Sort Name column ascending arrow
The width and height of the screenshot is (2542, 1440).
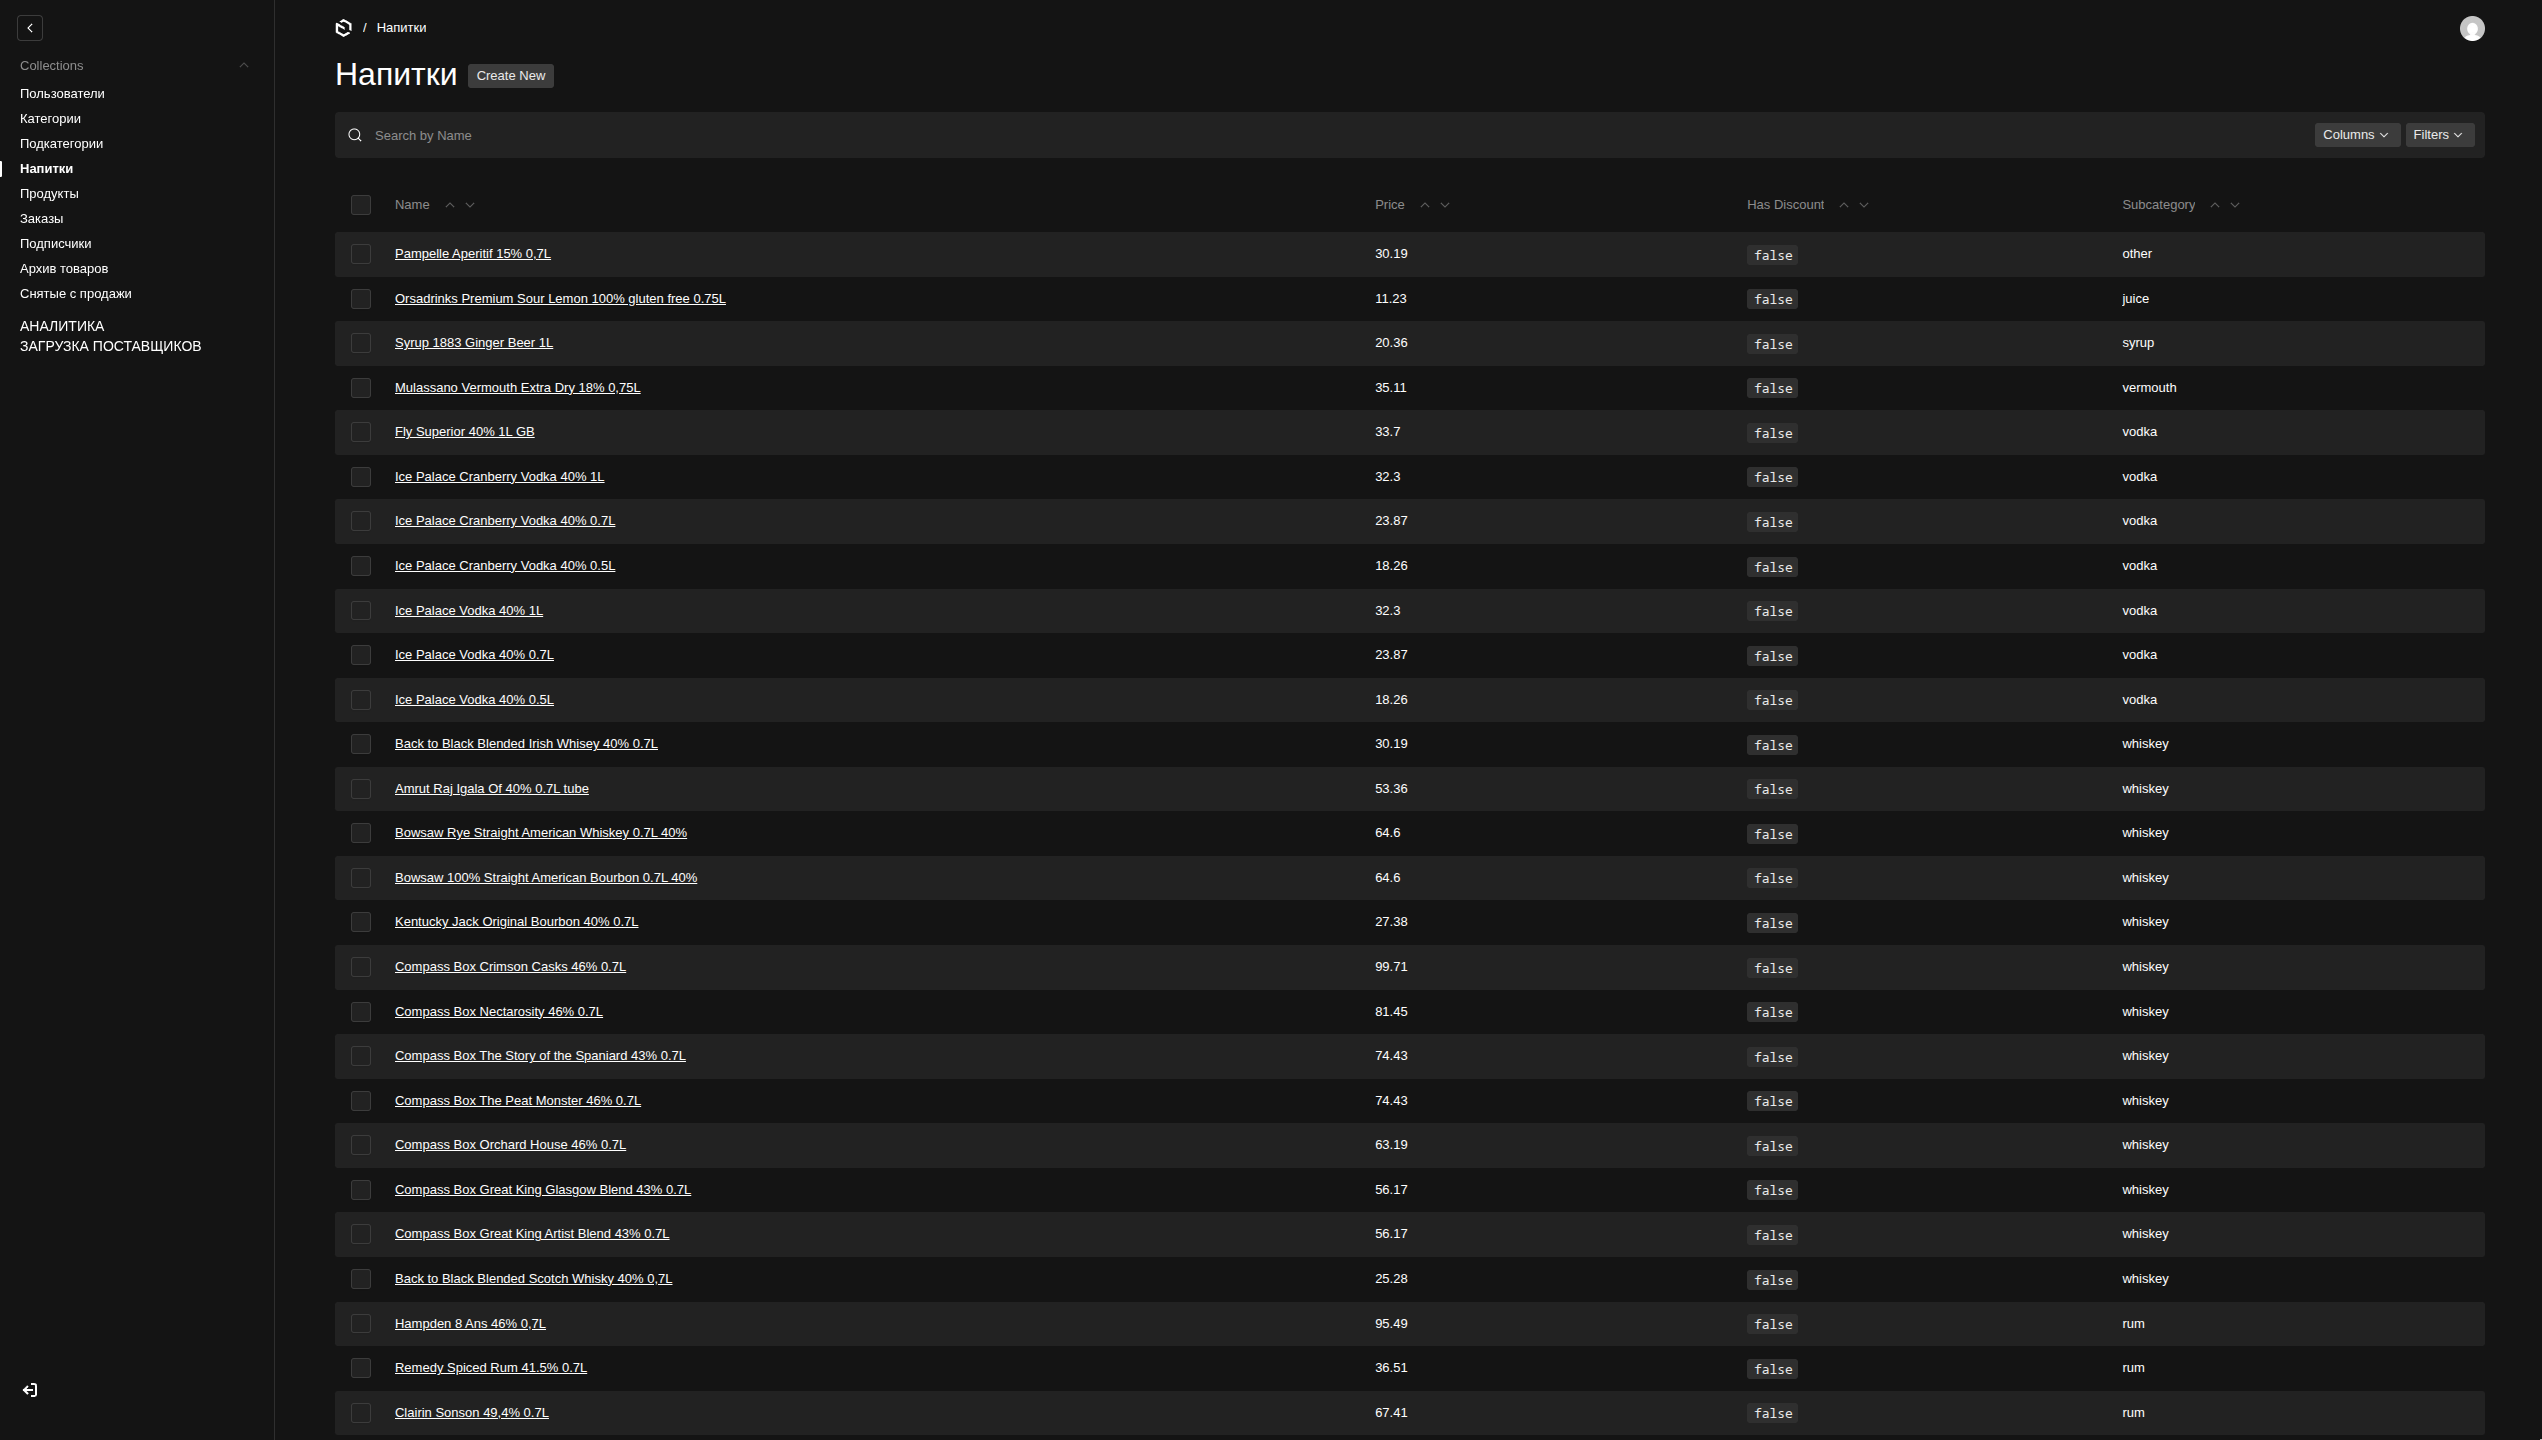point(450,205)
